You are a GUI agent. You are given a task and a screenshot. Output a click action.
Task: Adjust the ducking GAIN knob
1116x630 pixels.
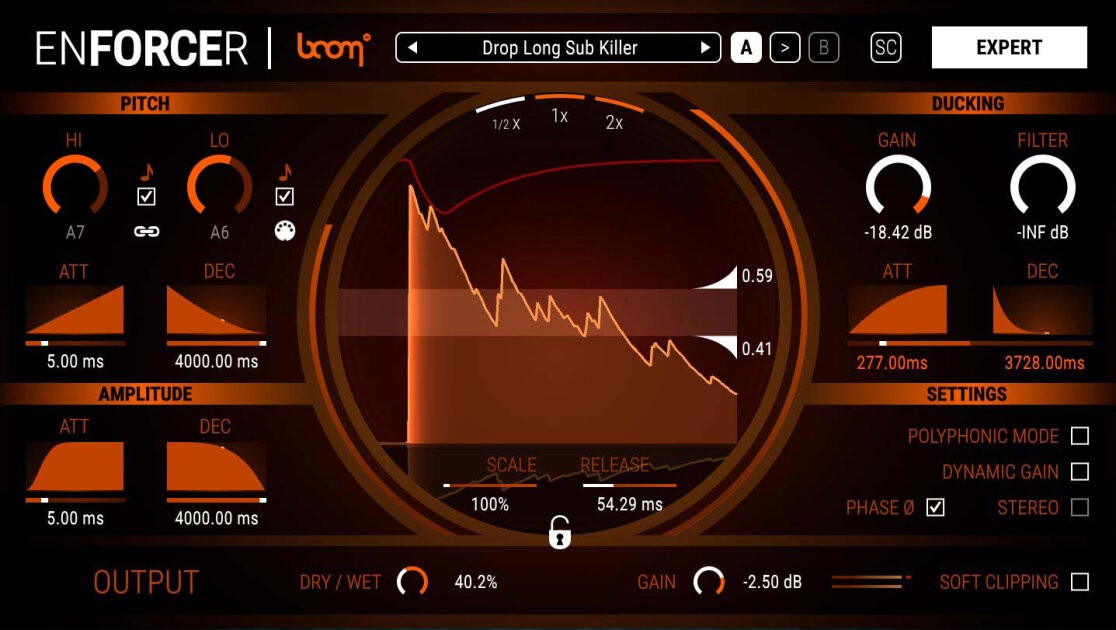pos(897,187)
